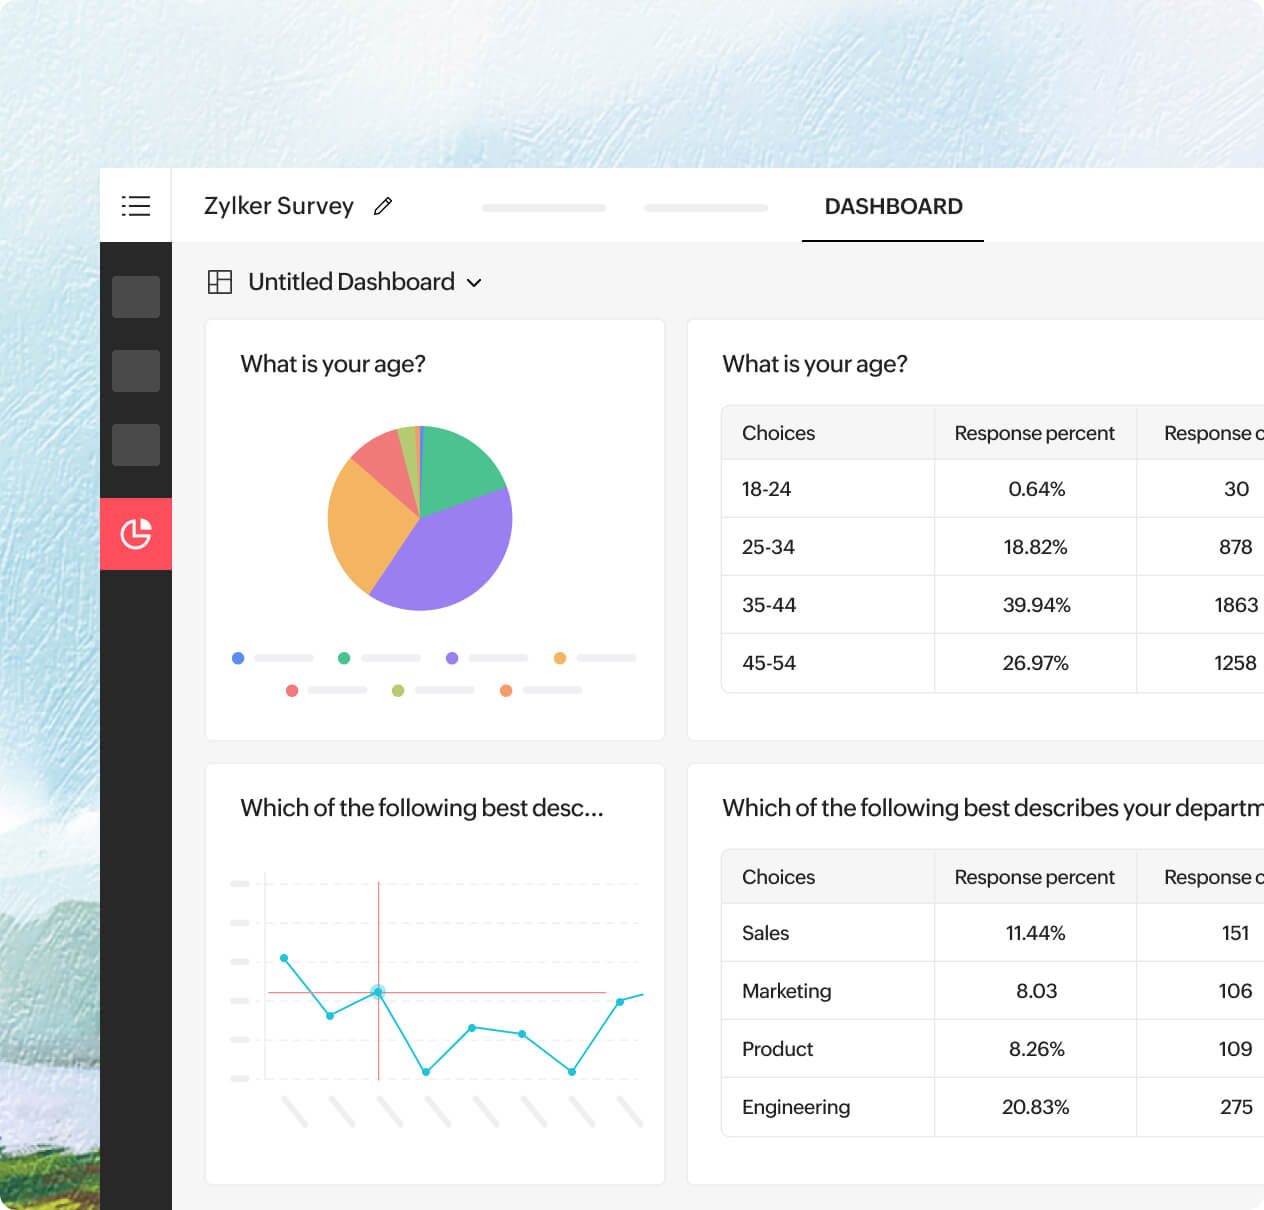Click the first dark square icon in sidebar
Viewport: 1264px width, 1210px height.
point(136,296)
